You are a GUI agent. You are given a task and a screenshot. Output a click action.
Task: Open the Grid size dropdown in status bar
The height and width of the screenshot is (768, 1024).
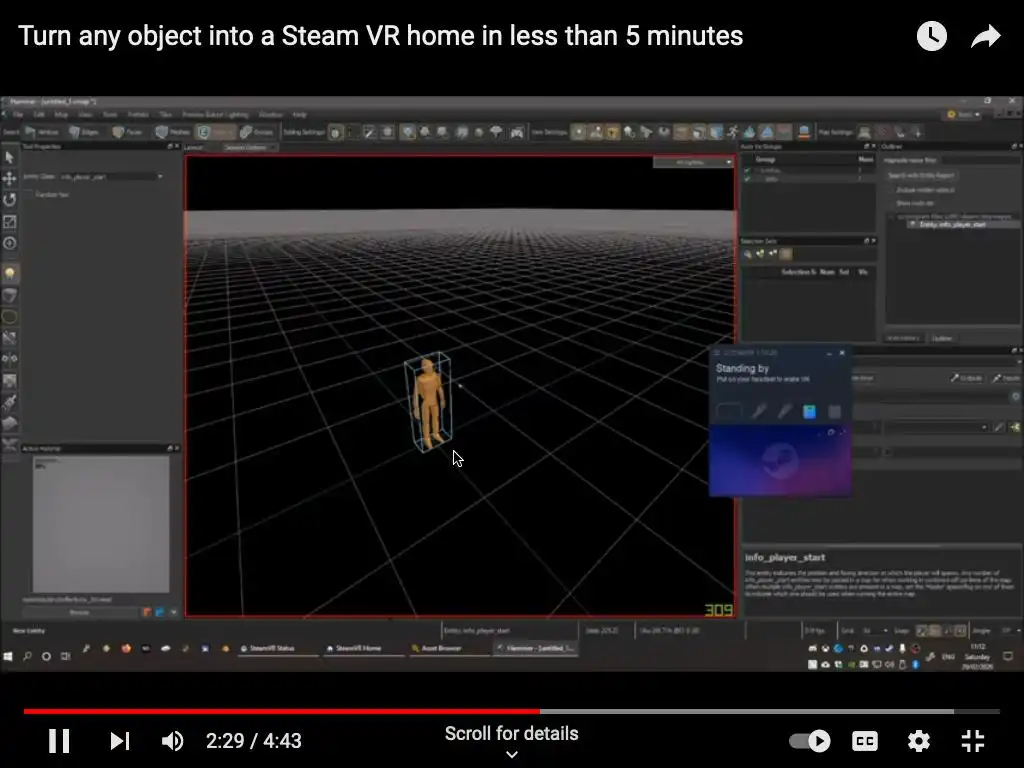[x=874, y=631]
